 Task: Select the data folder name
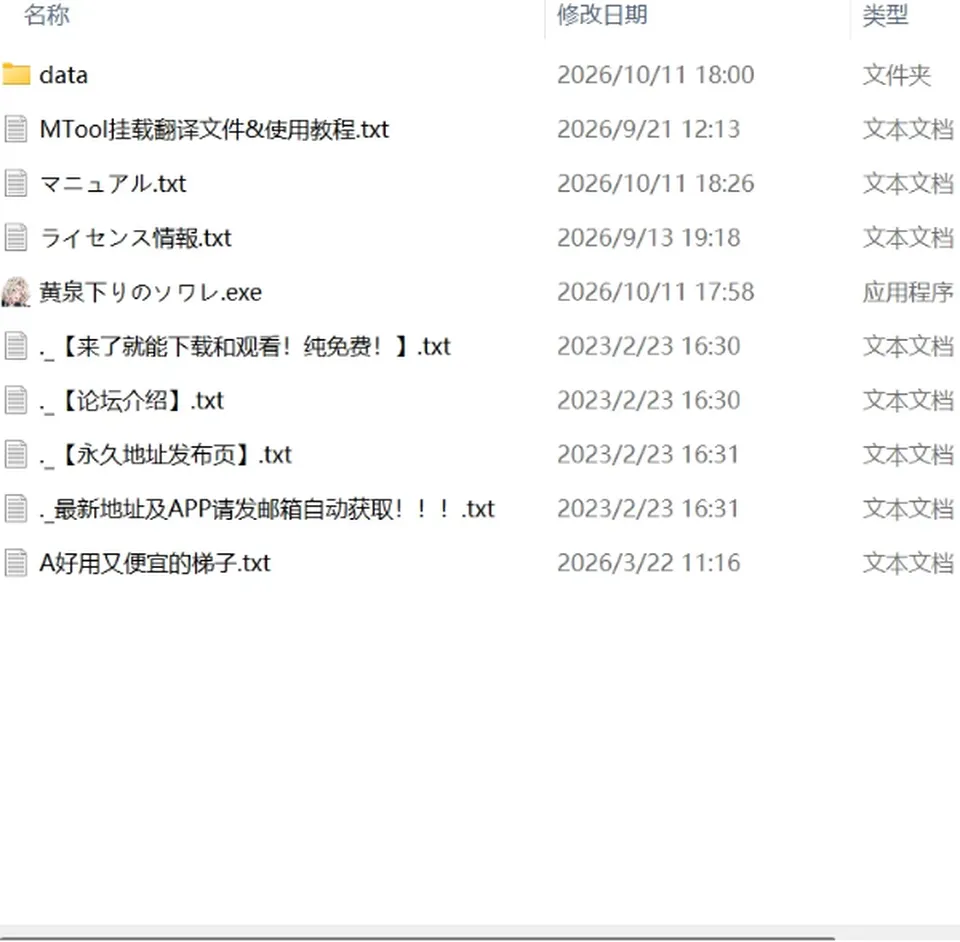coord(64,75)
